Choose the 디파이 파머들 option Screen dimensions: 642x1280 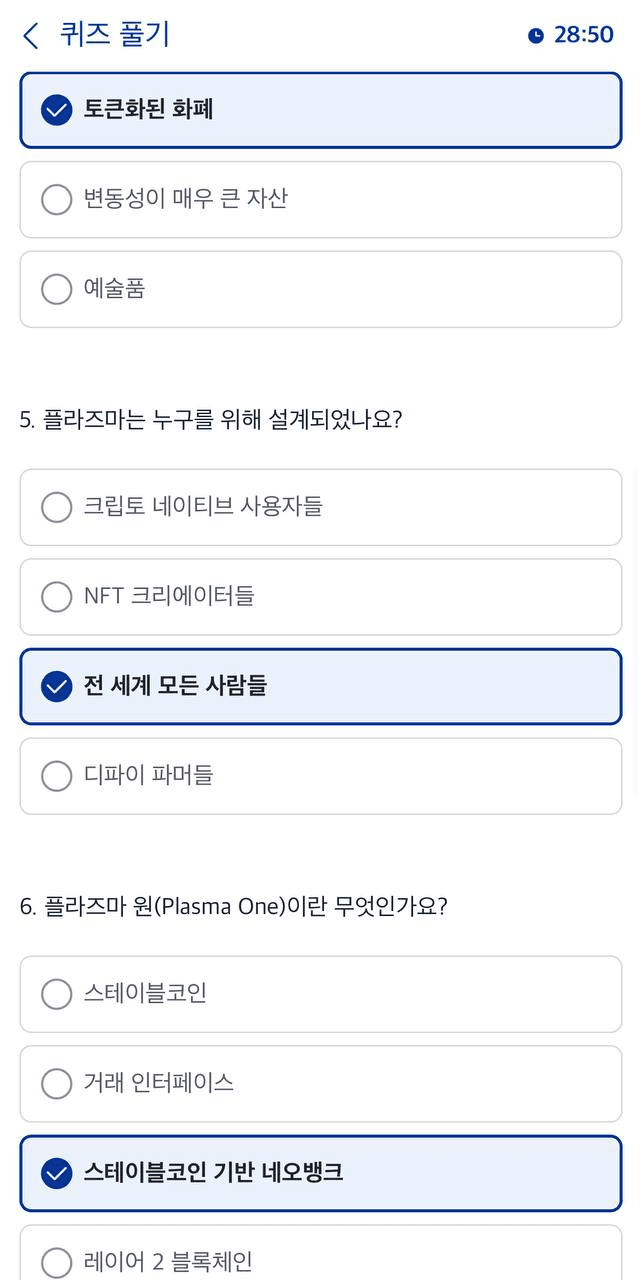(x=321, y=776)
